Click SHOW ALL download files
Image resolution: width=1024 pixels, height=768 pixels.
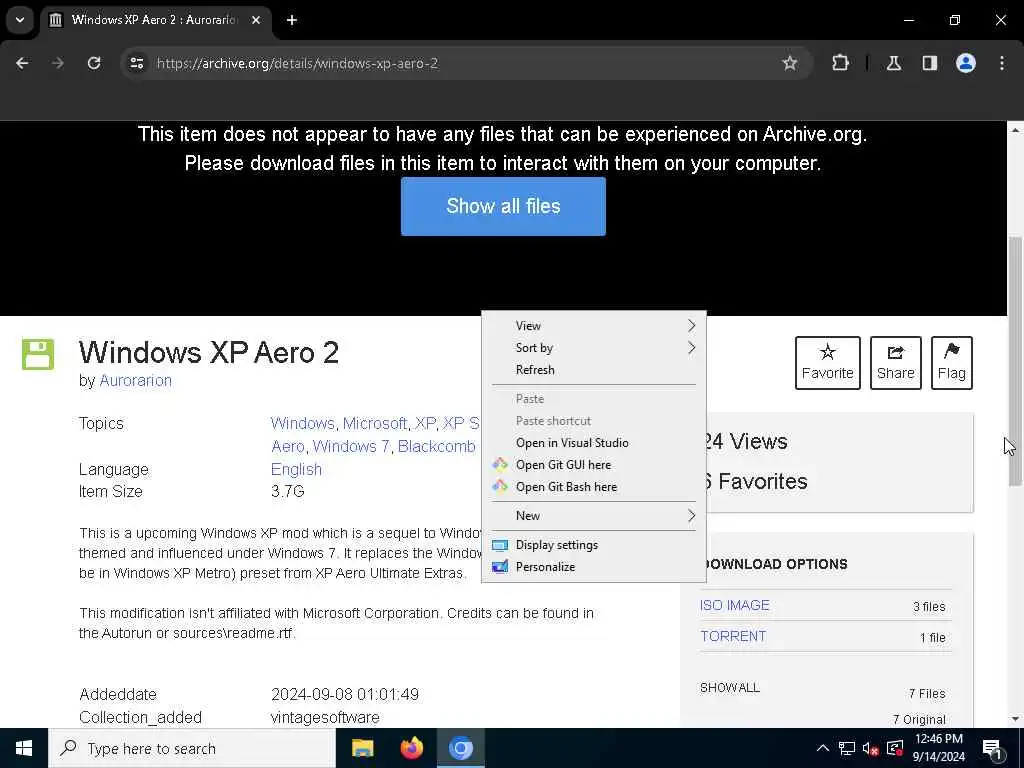coord(729,688)
